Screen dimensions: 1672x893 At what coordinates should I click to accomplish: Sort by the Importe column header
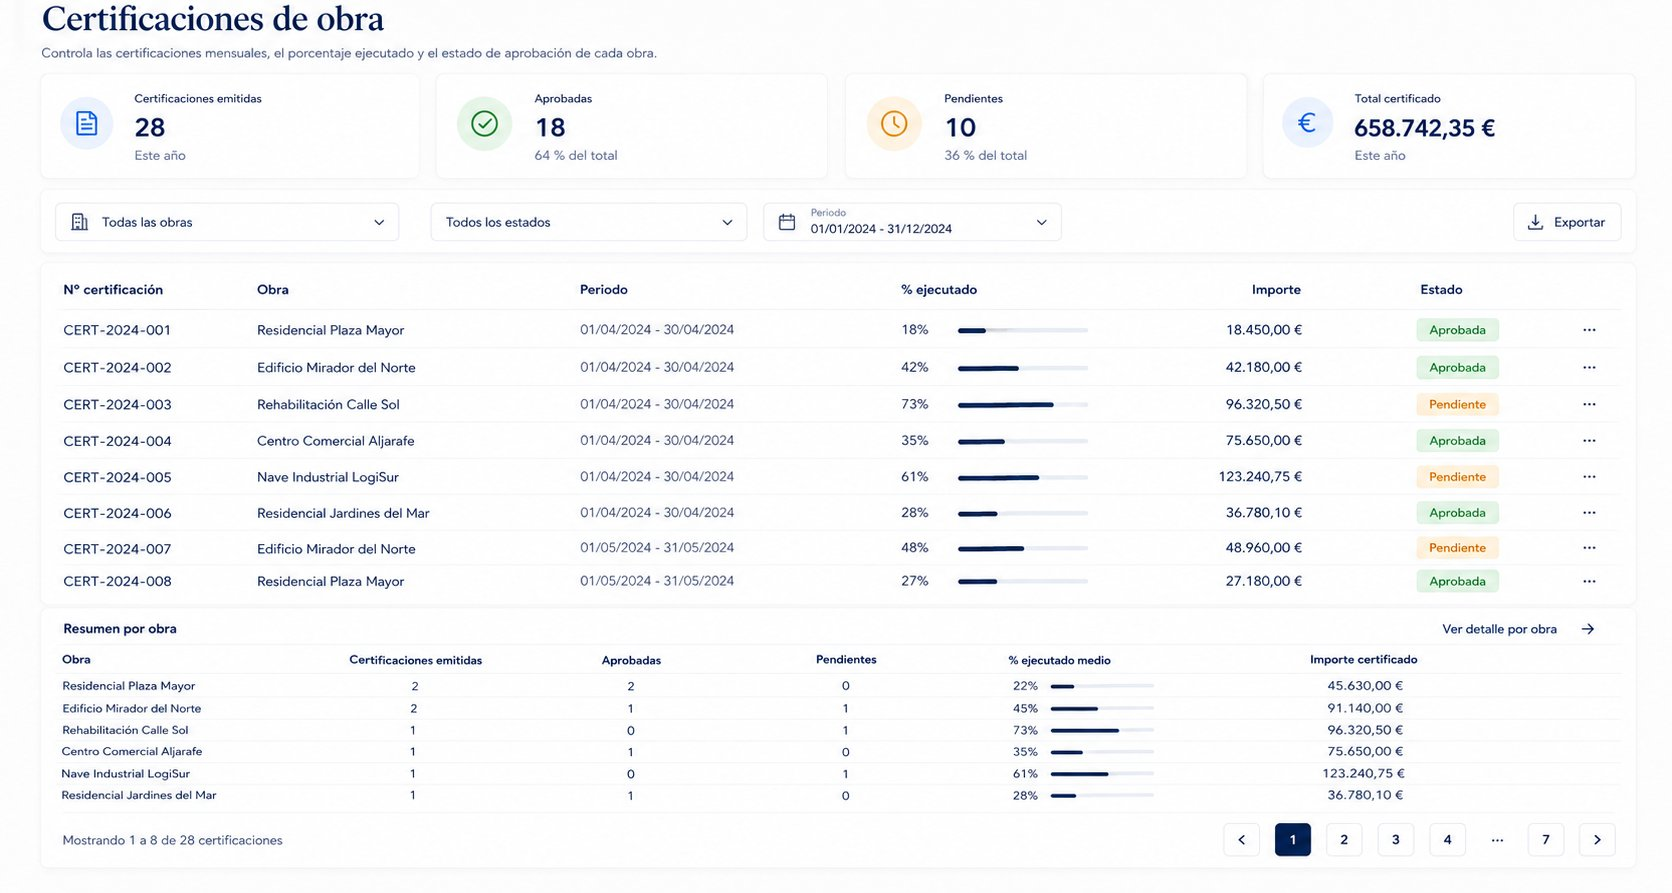[1276, 289]
